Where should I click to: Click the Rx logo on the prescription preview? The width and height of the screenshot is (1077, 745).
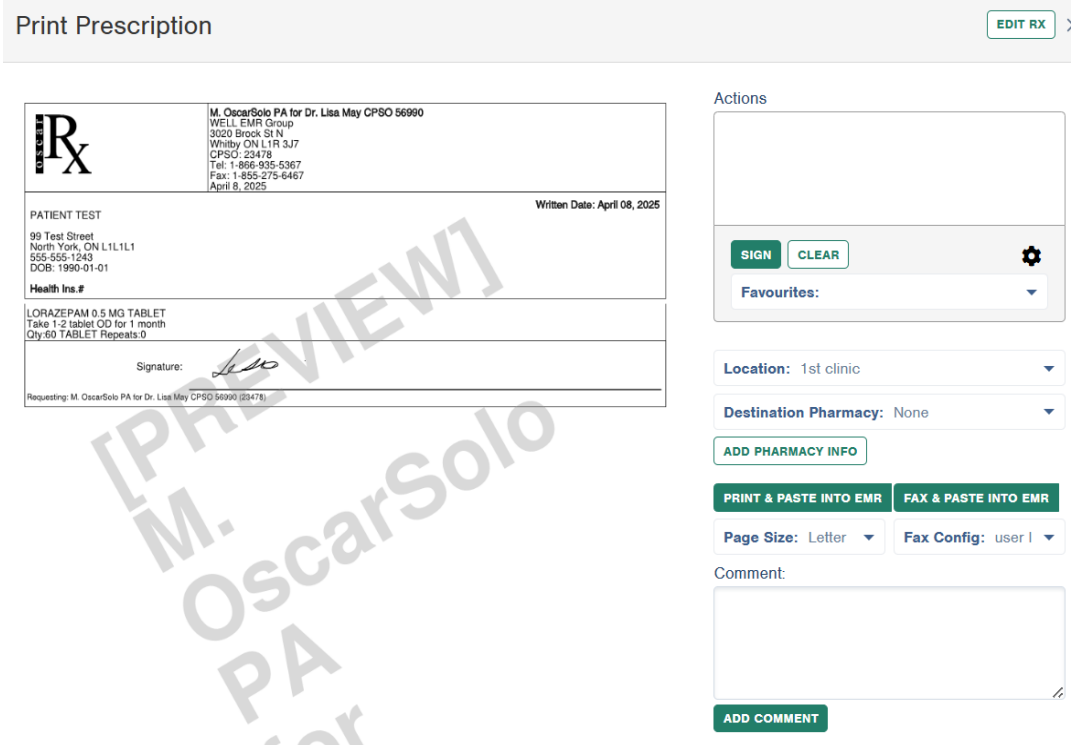[x=62, y=146]
